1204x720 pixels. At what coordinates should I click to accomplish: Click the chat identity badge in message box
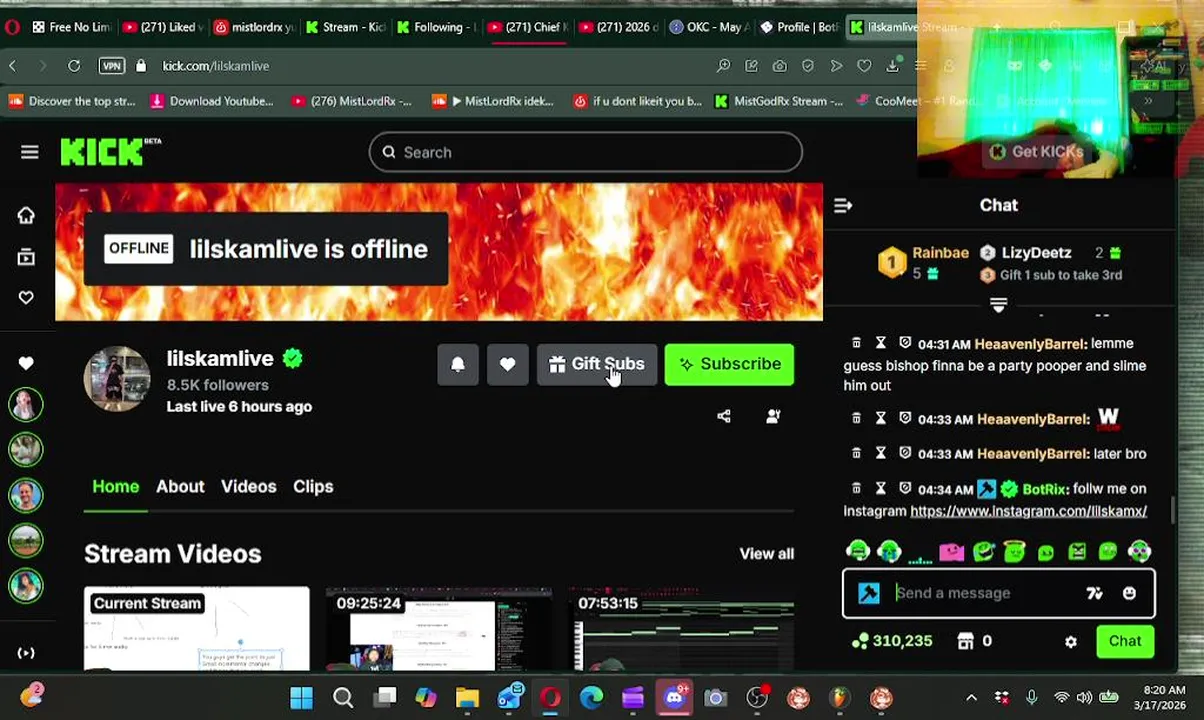(x=869, y=593)
